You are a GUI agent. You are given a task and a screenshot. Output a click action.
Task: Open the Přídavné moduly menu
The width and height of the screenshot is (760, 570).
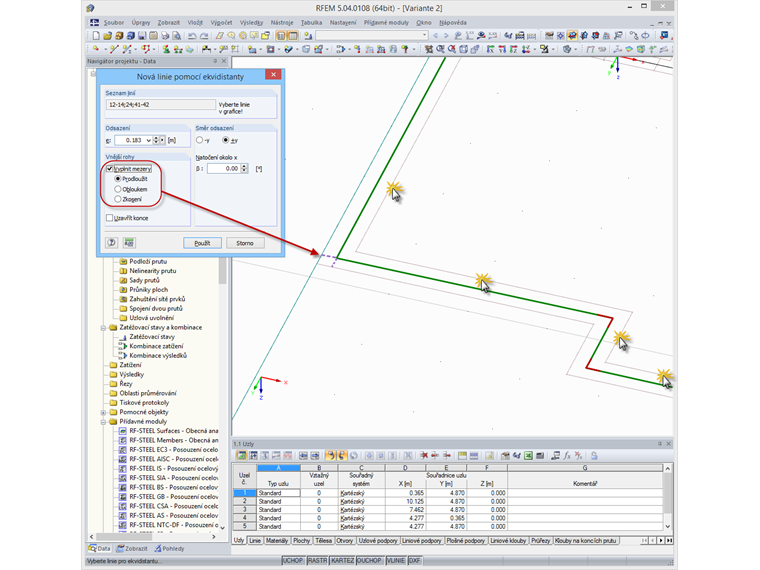[386, 22]
